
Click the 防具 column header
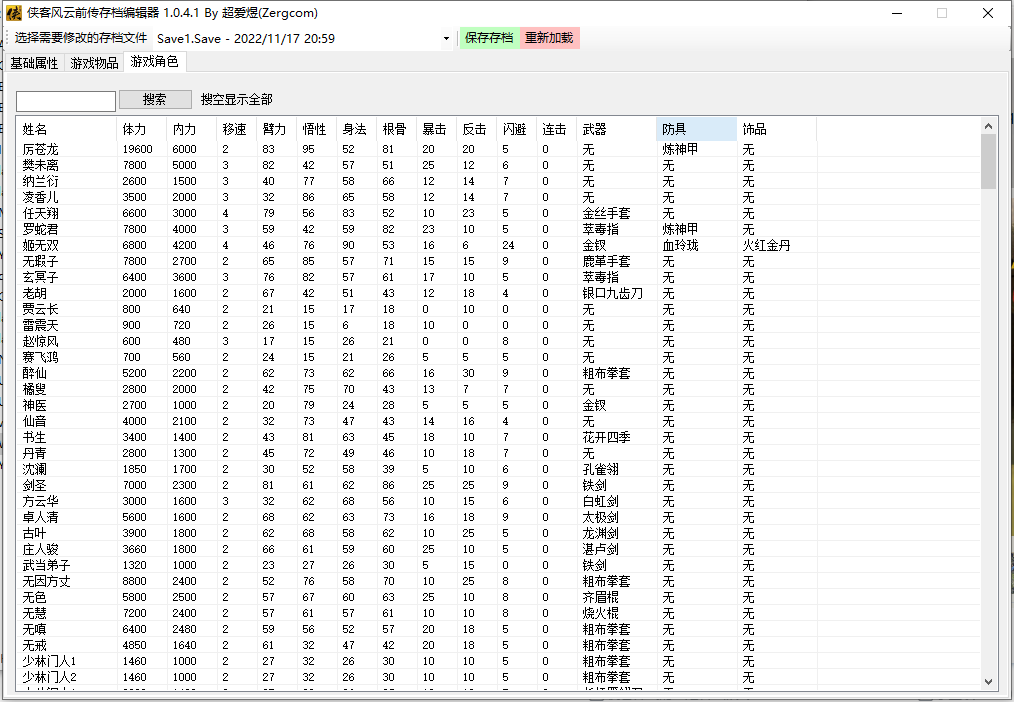pos(696,129)
